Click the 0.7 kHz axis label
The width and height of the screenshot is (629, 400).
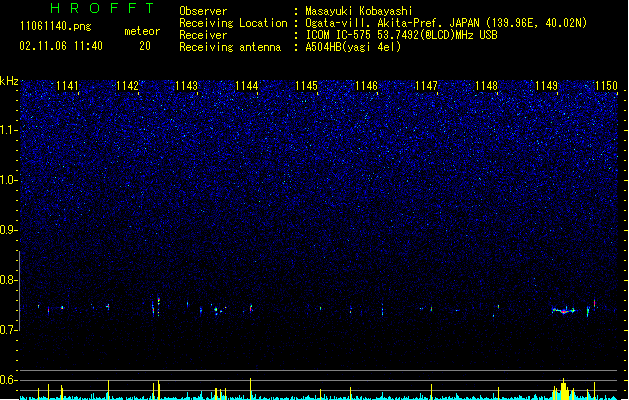[x=9, y=330]
